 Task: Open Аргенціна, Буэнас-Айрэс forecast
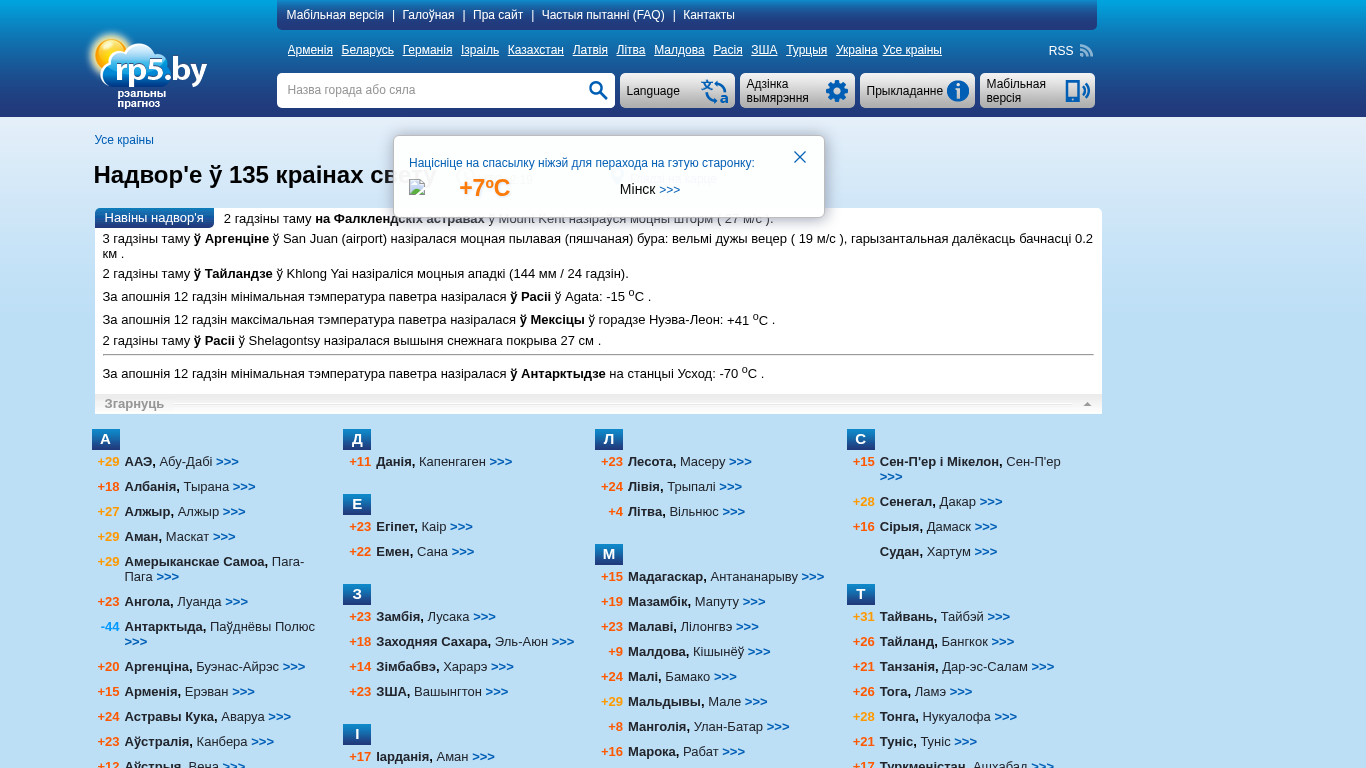(x=215, y=667)
